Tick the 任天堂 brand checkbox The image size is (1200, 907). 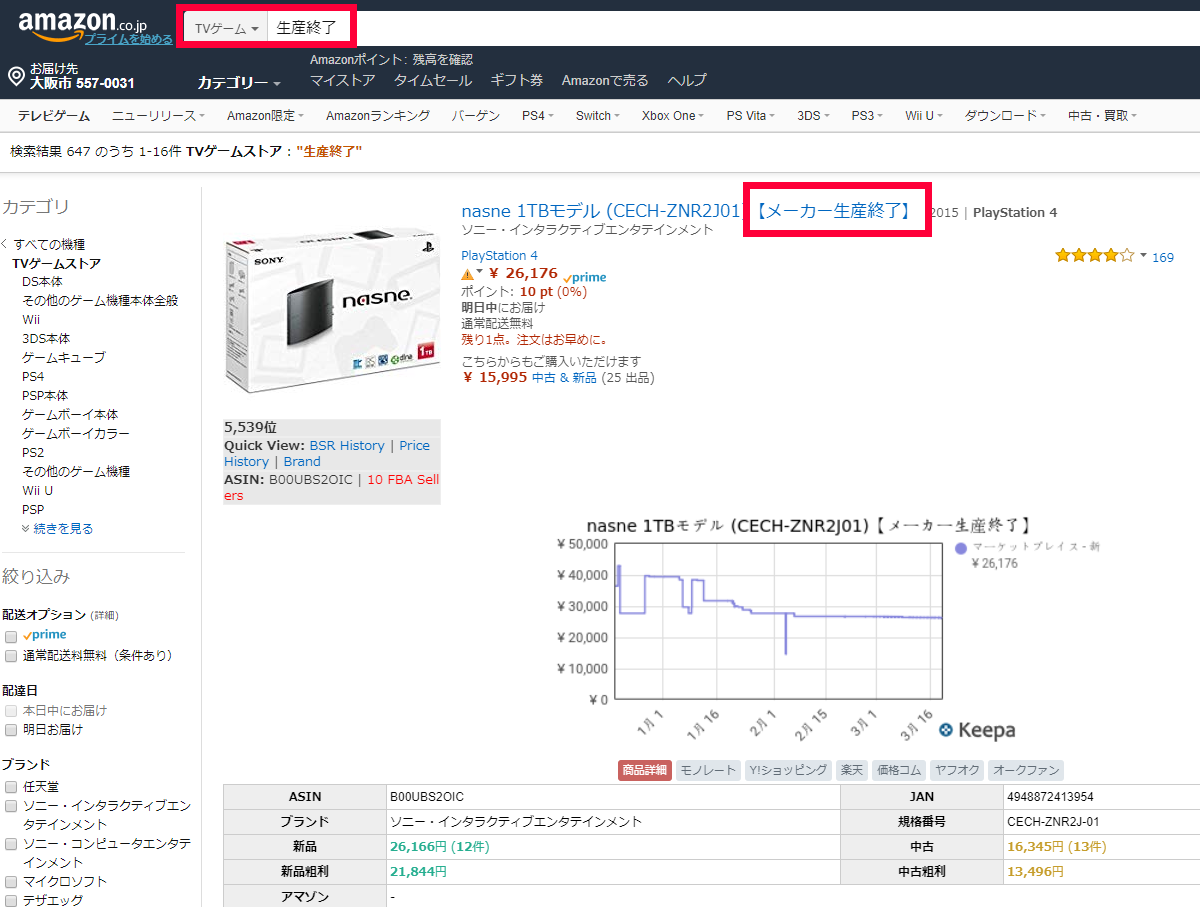(x=10, y=787)
